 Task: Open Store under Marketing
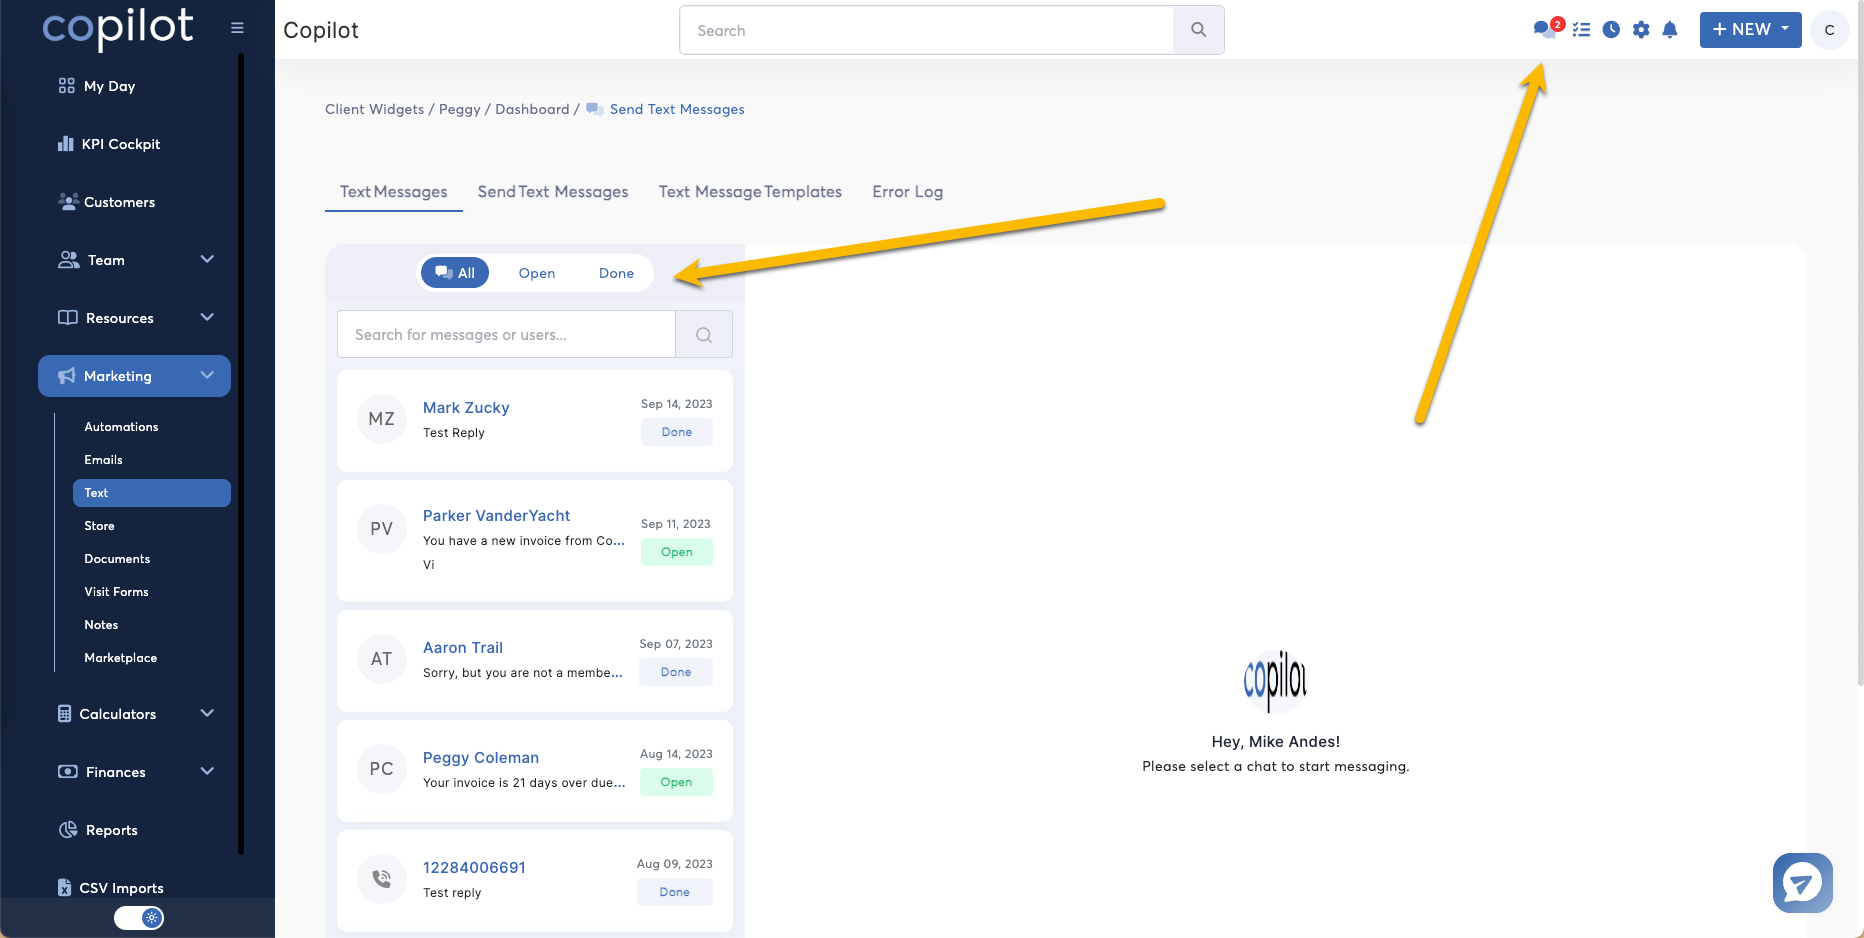pos(99,526)
